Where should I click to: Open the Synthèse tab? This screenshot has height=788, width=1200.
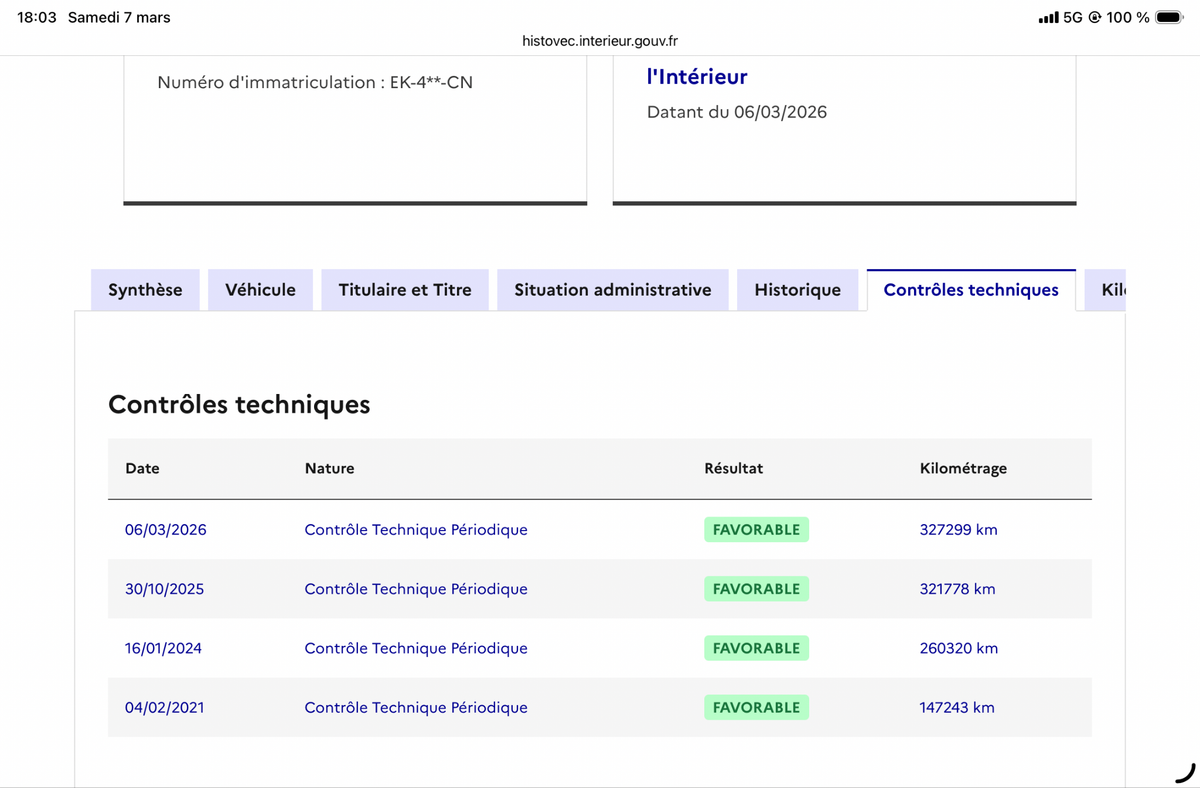tap(145, 290)
